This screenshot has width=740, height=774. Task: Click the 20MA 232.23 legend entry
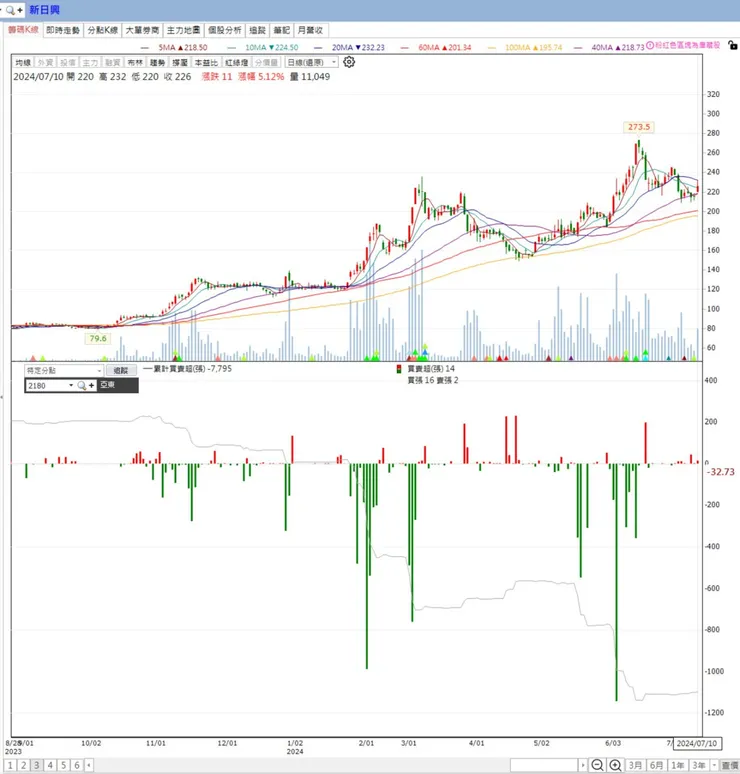349,47
